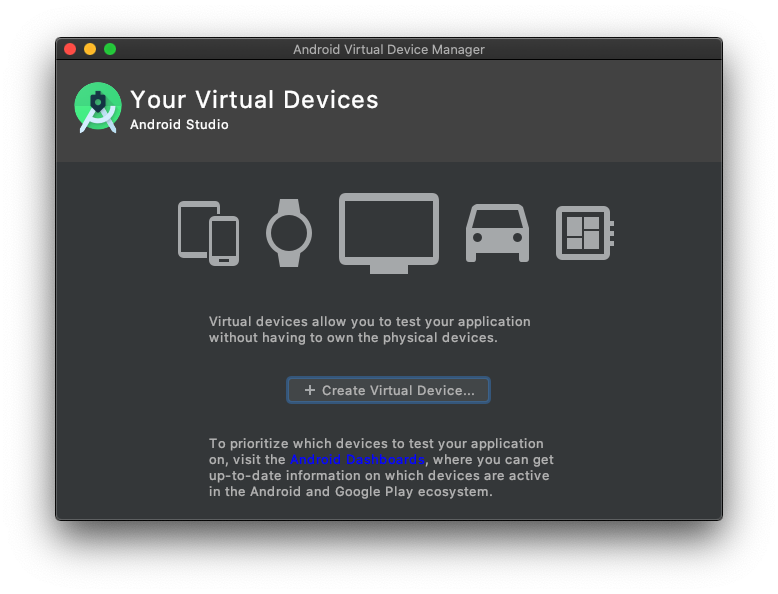Close the Android Virtual Device Manager window
The height and width of the screenshot is (594, 778).
coord(70,49)
